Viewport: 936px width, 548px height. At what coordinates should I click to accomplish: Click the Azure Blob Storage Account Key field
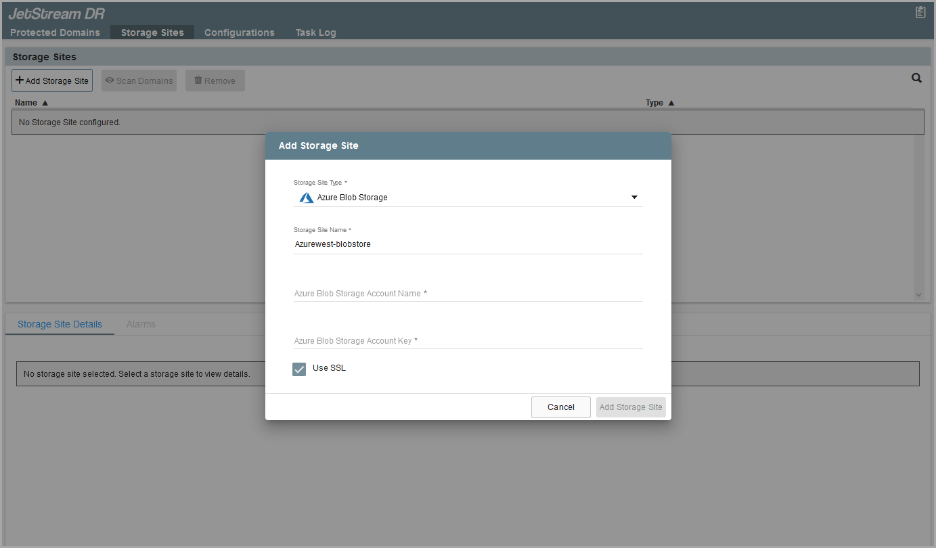(467, 340)
